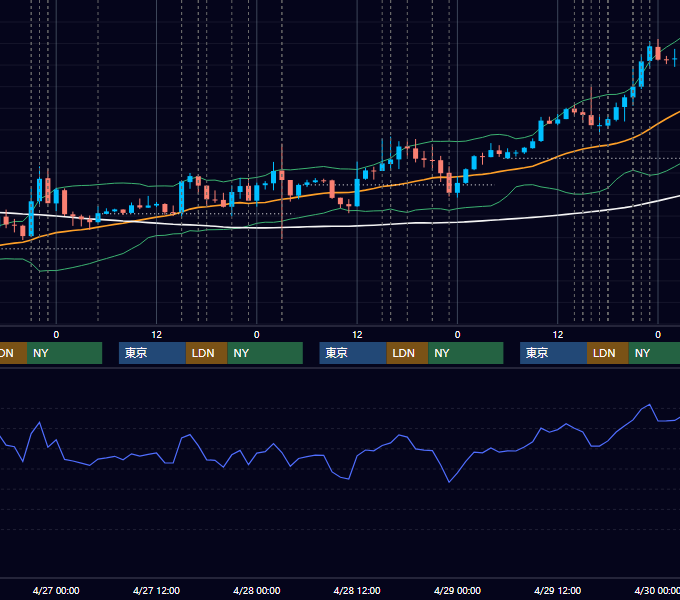
Task: Click the large blue candle at 4/28 12:00
Action: point(357,192)
